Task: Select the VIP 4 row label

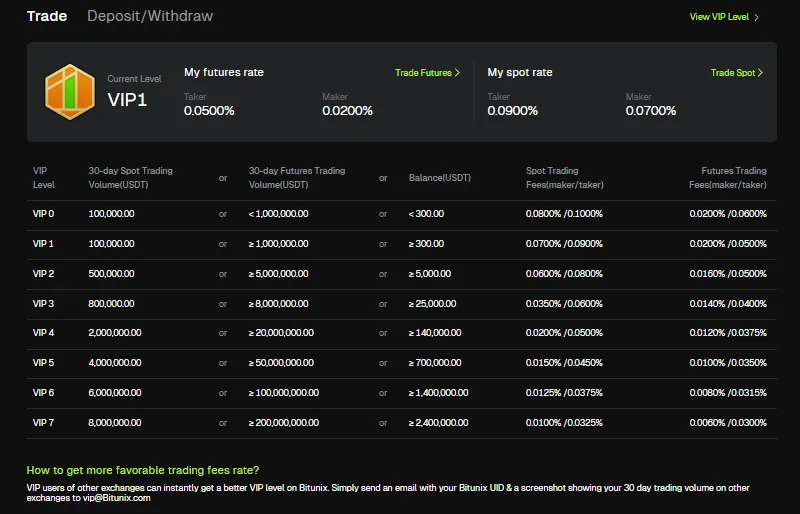Action: (x=43, y=333)
